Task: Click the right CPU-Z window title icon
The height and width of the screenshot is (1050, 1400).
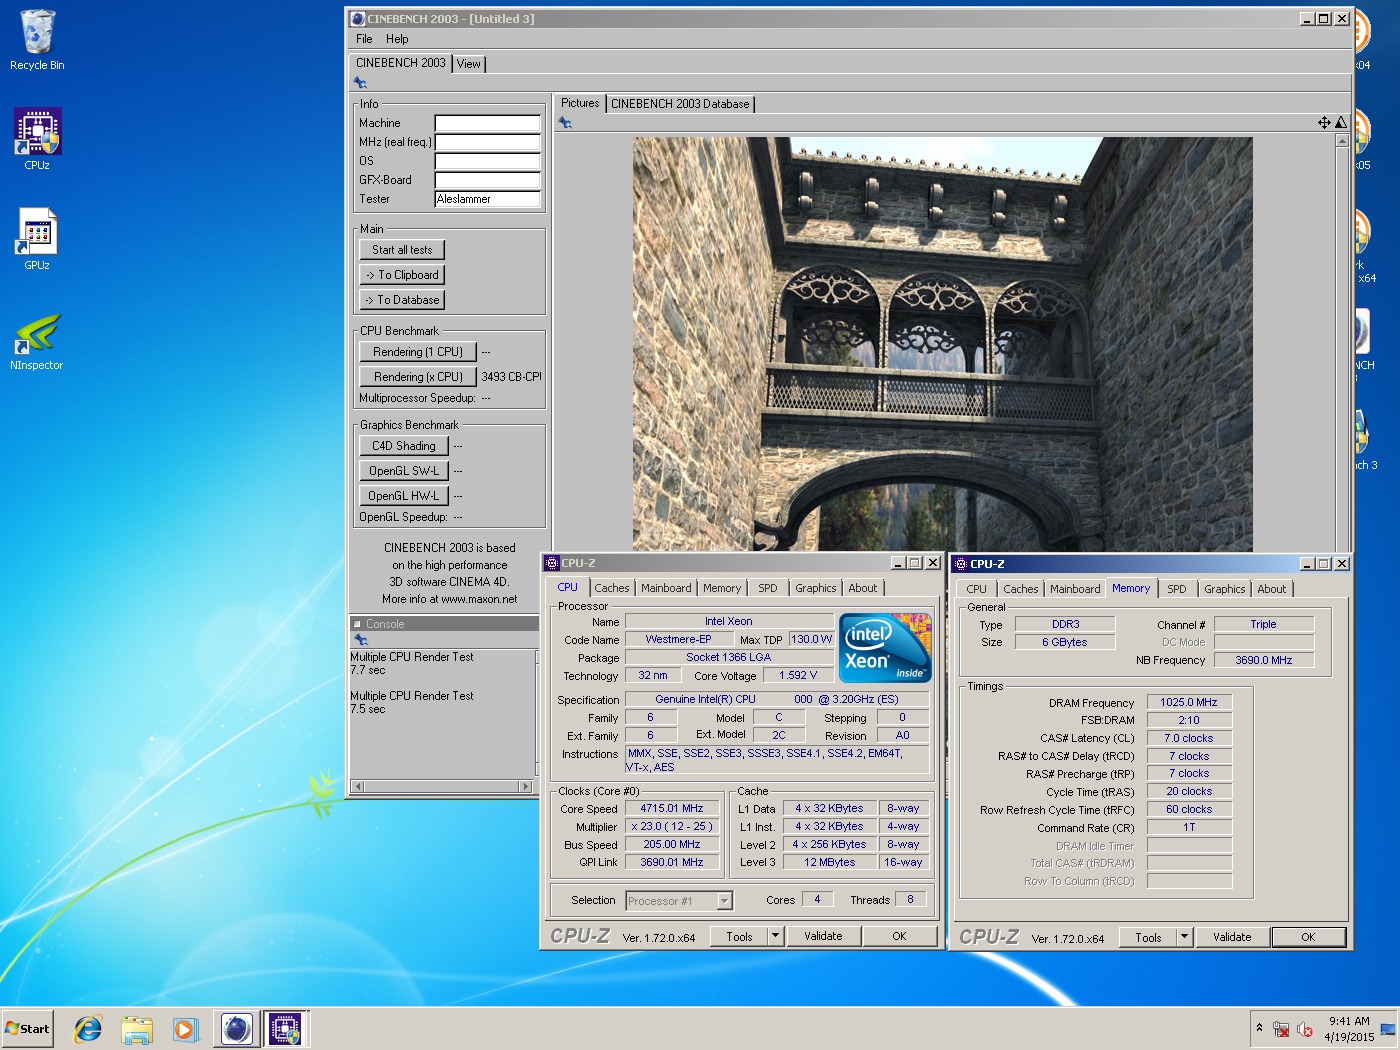Action: tap(961, 564)
